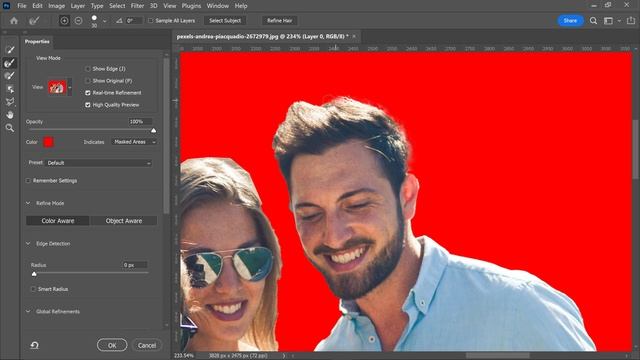Screen dimensions: 640x360
Task: Open workspace dropdown arrow beside layout icon
Action: pyautogui.click(x=619, y=20)
